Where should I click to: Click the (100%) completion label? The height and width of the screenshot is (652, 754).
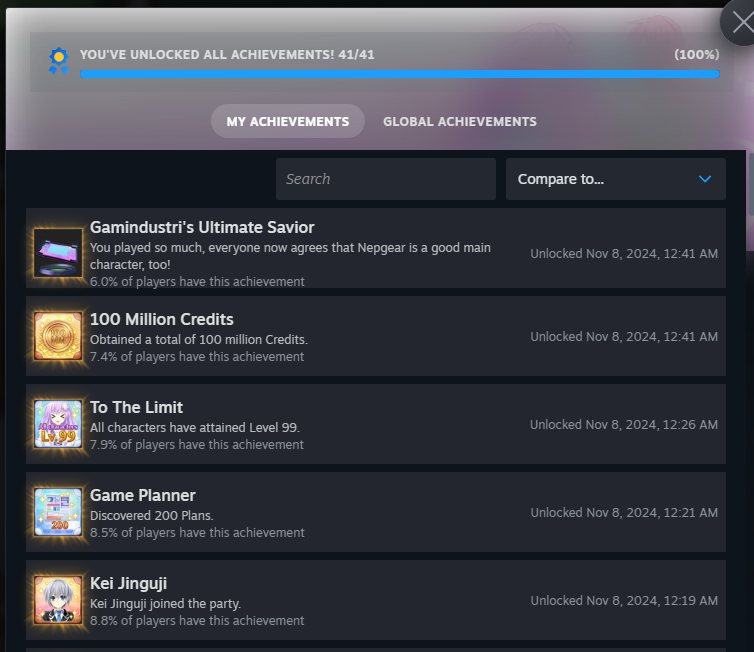(x=696, y=54)
